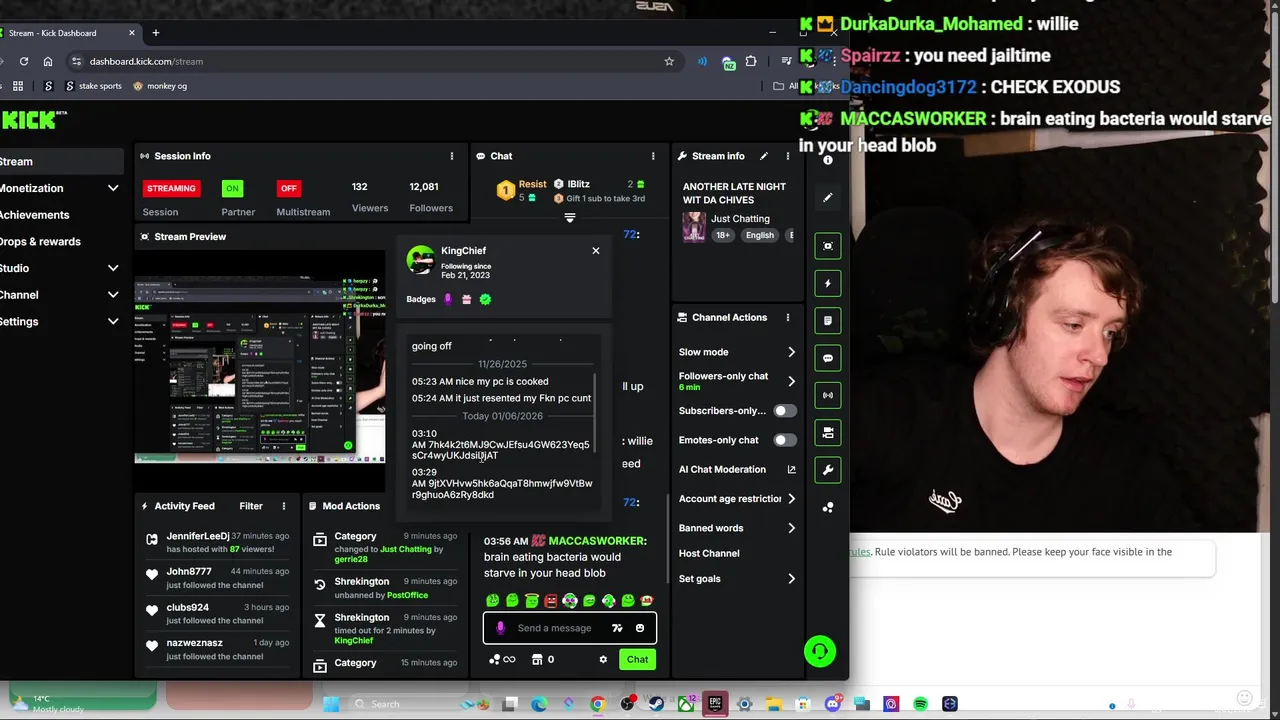Open Activity Feed three-dot menu
This screenshot has height=720, width=1280.
(284, 506)
